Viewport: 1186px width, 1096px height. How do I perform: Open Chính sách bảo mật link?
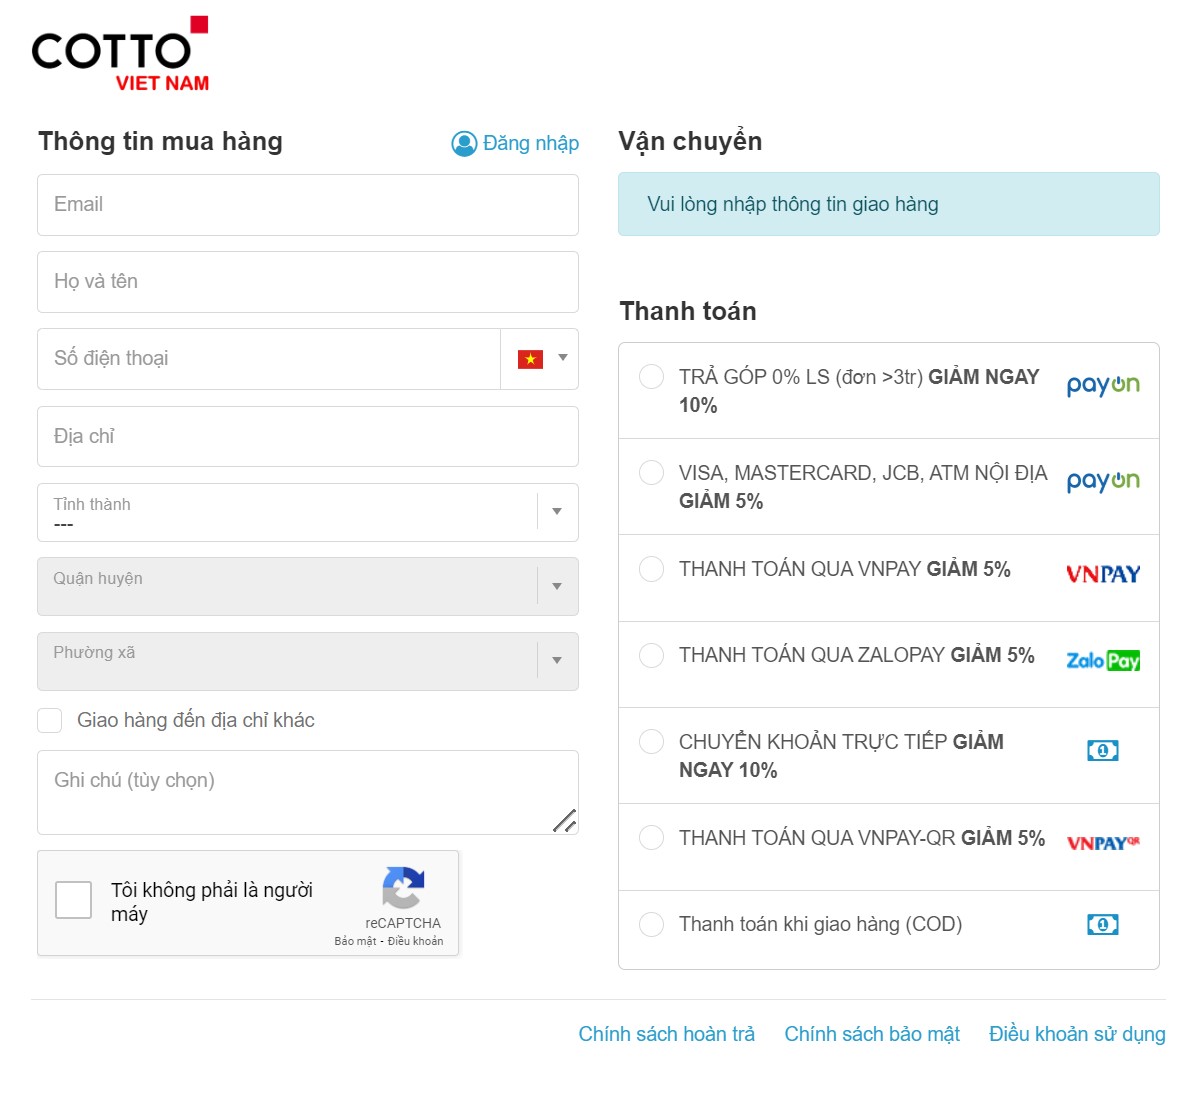871,1034
